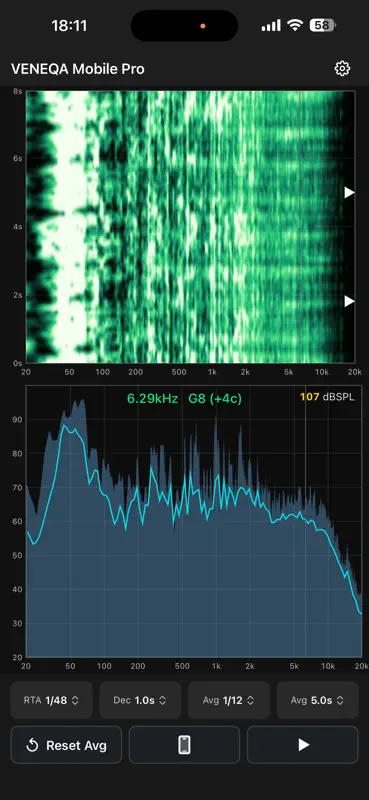369x800 pixels.
Task: Select the lower white spectrogram marker triangle
Action: tap(349, 302)
